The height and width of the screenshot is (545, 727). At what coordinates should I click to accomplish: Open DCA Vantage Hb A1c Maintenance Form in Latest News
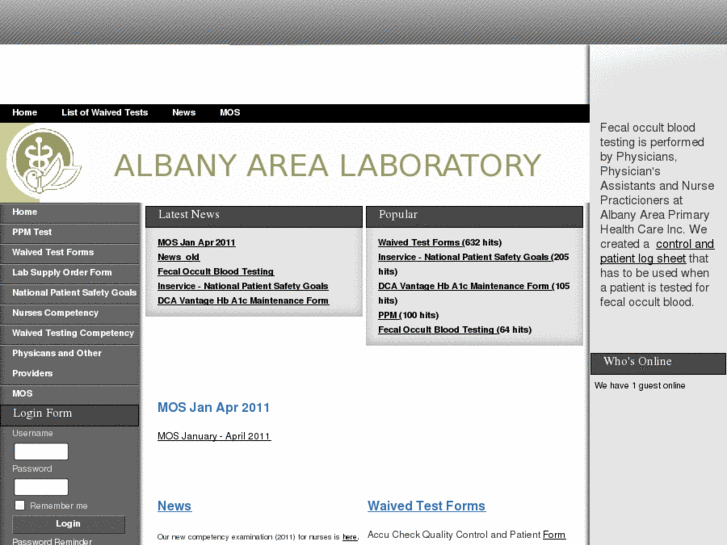[x=243, y=301]
